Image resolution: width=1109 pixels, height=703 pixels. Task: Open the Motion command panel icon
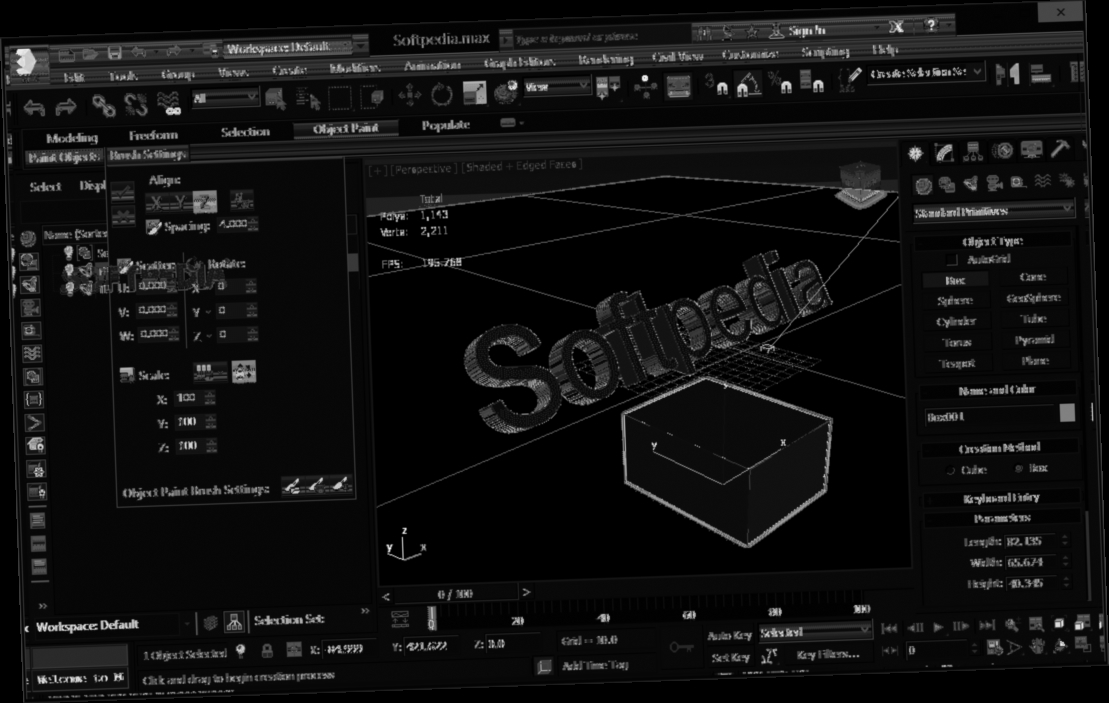[x=1002, y=150]
